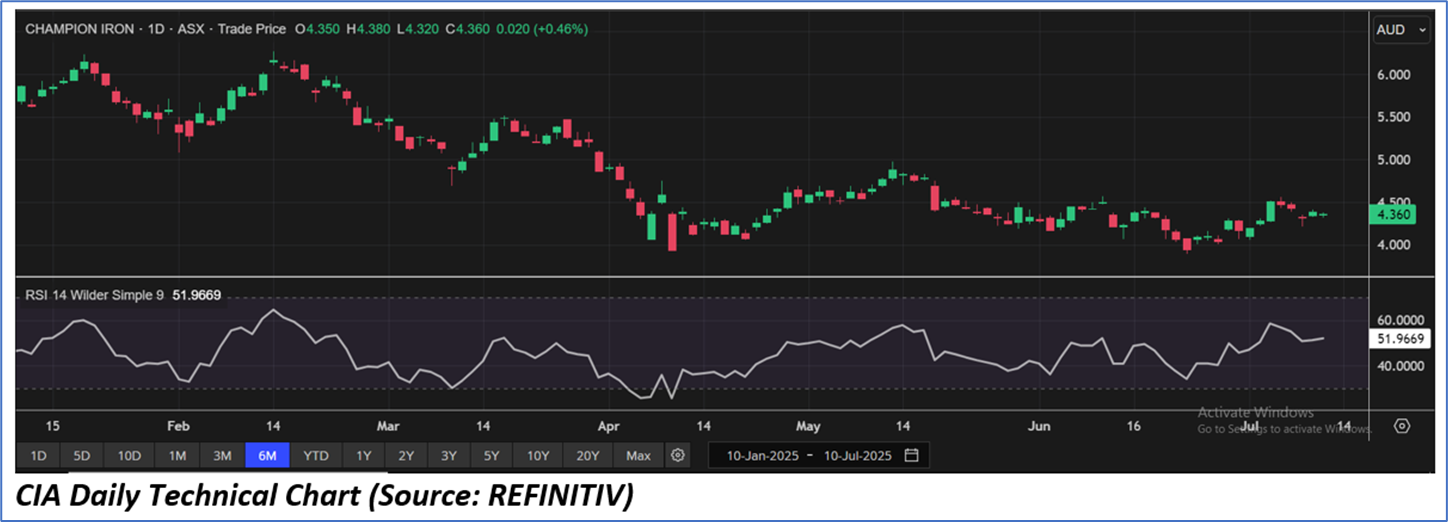This screenshot has width=1448, height=522.
Task: Click the RSI 14 Wilder Simple indicator label
Action: (95, 295)
